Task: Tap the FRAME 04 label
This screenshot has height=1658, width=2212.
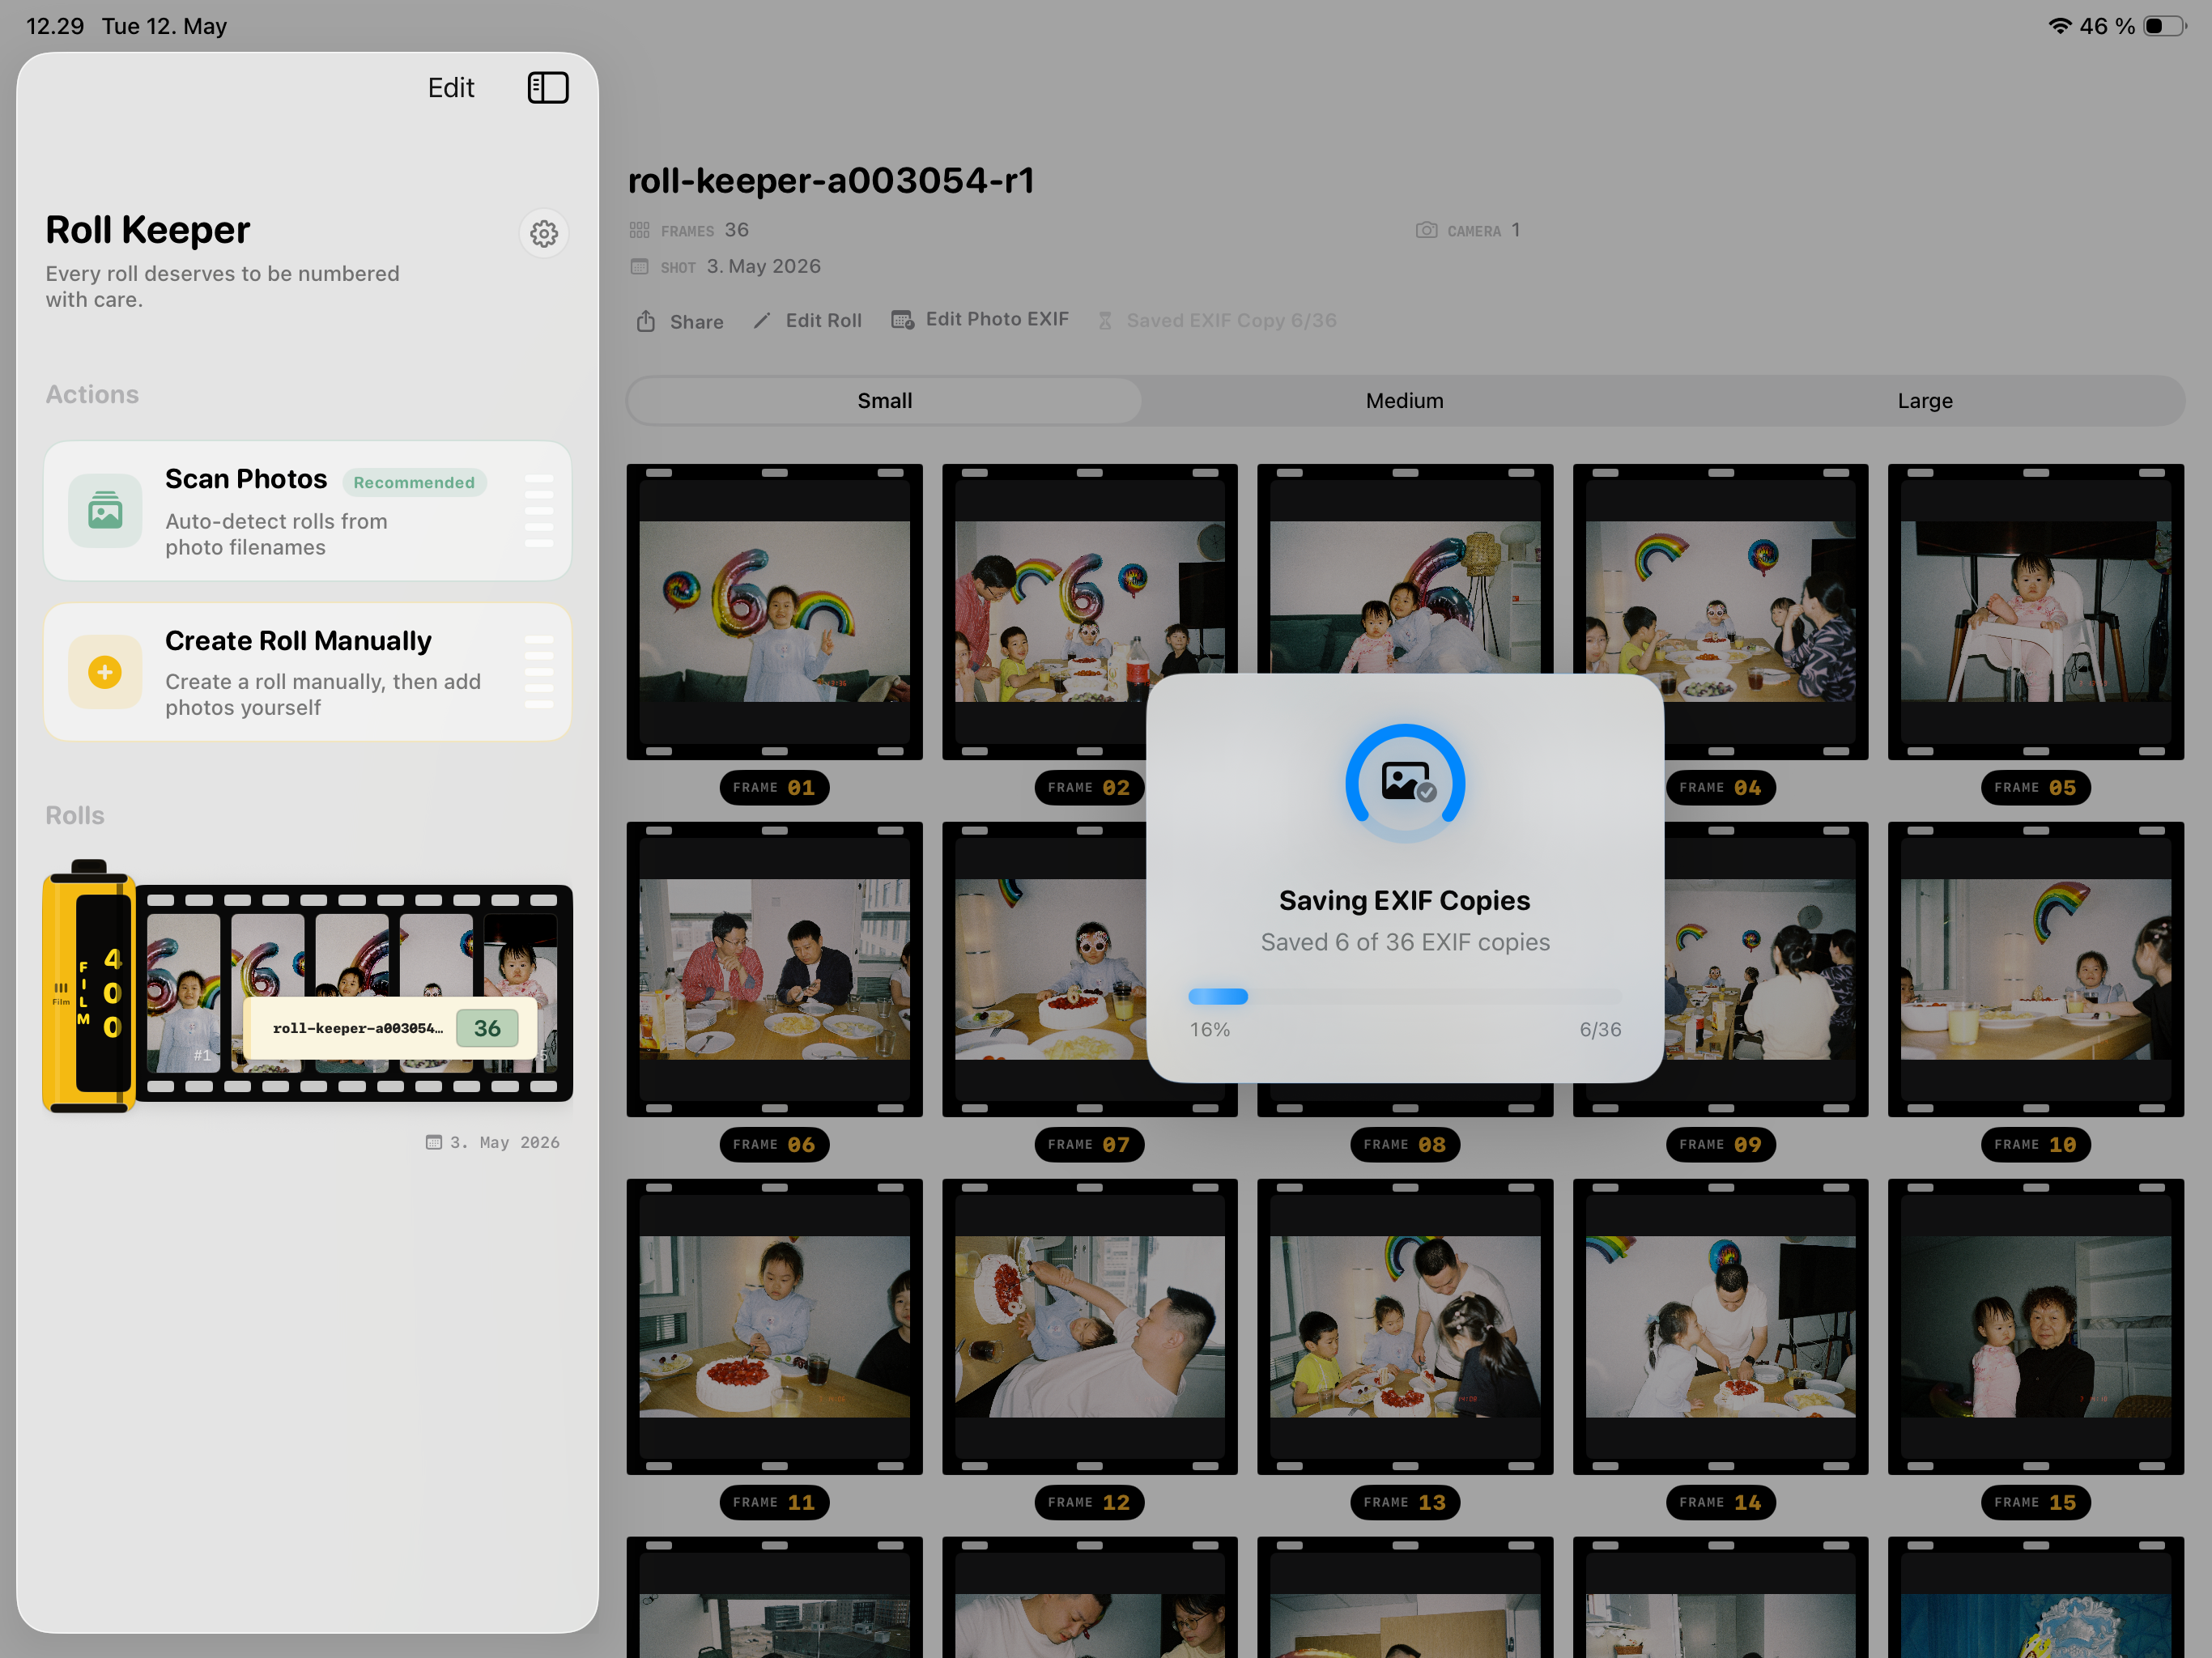Action: [1721, 788]
